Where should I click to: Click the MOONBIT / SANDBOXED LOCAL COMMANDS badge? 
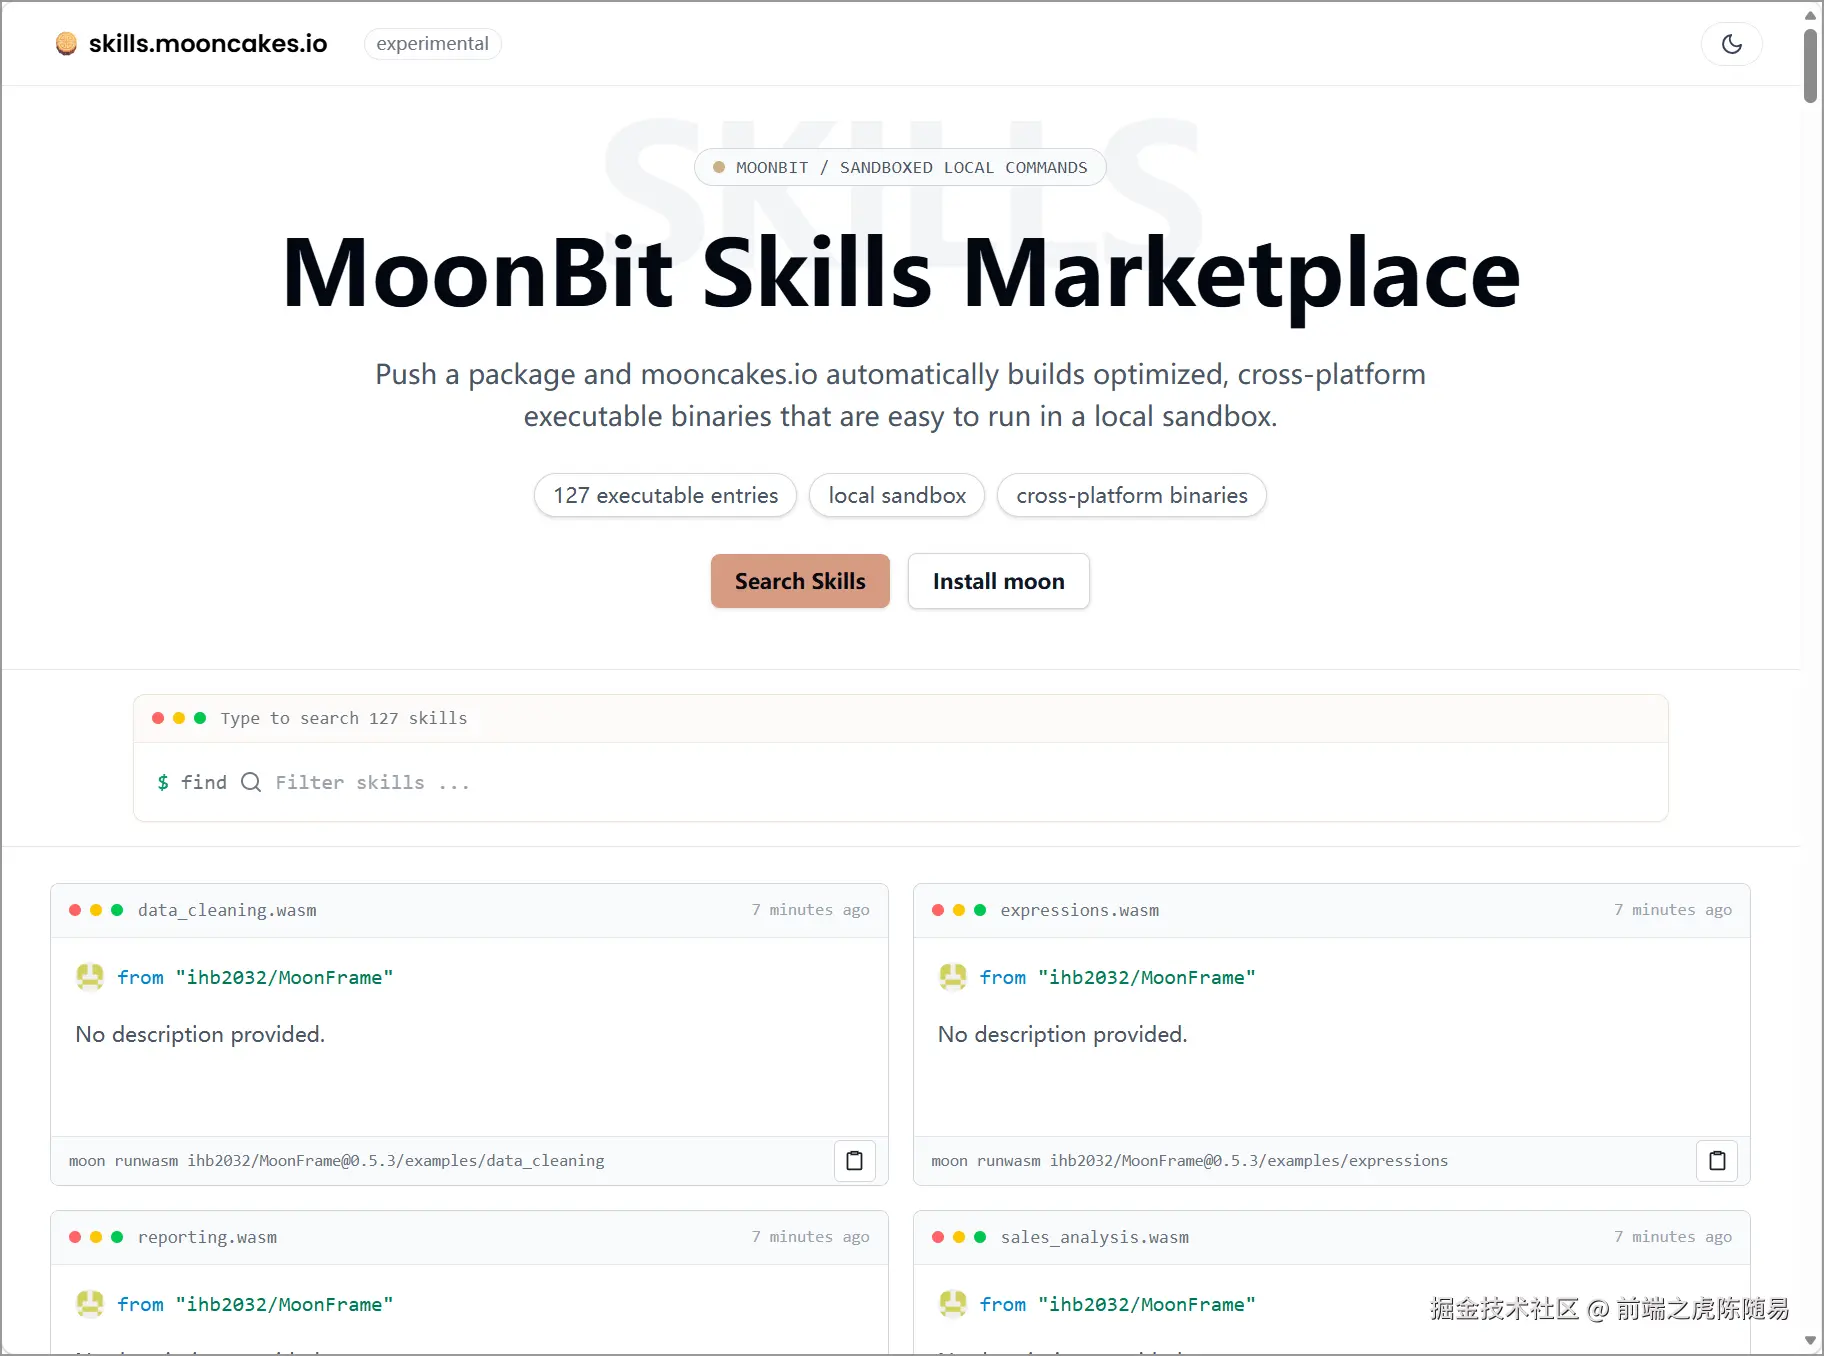click(900, 167)
